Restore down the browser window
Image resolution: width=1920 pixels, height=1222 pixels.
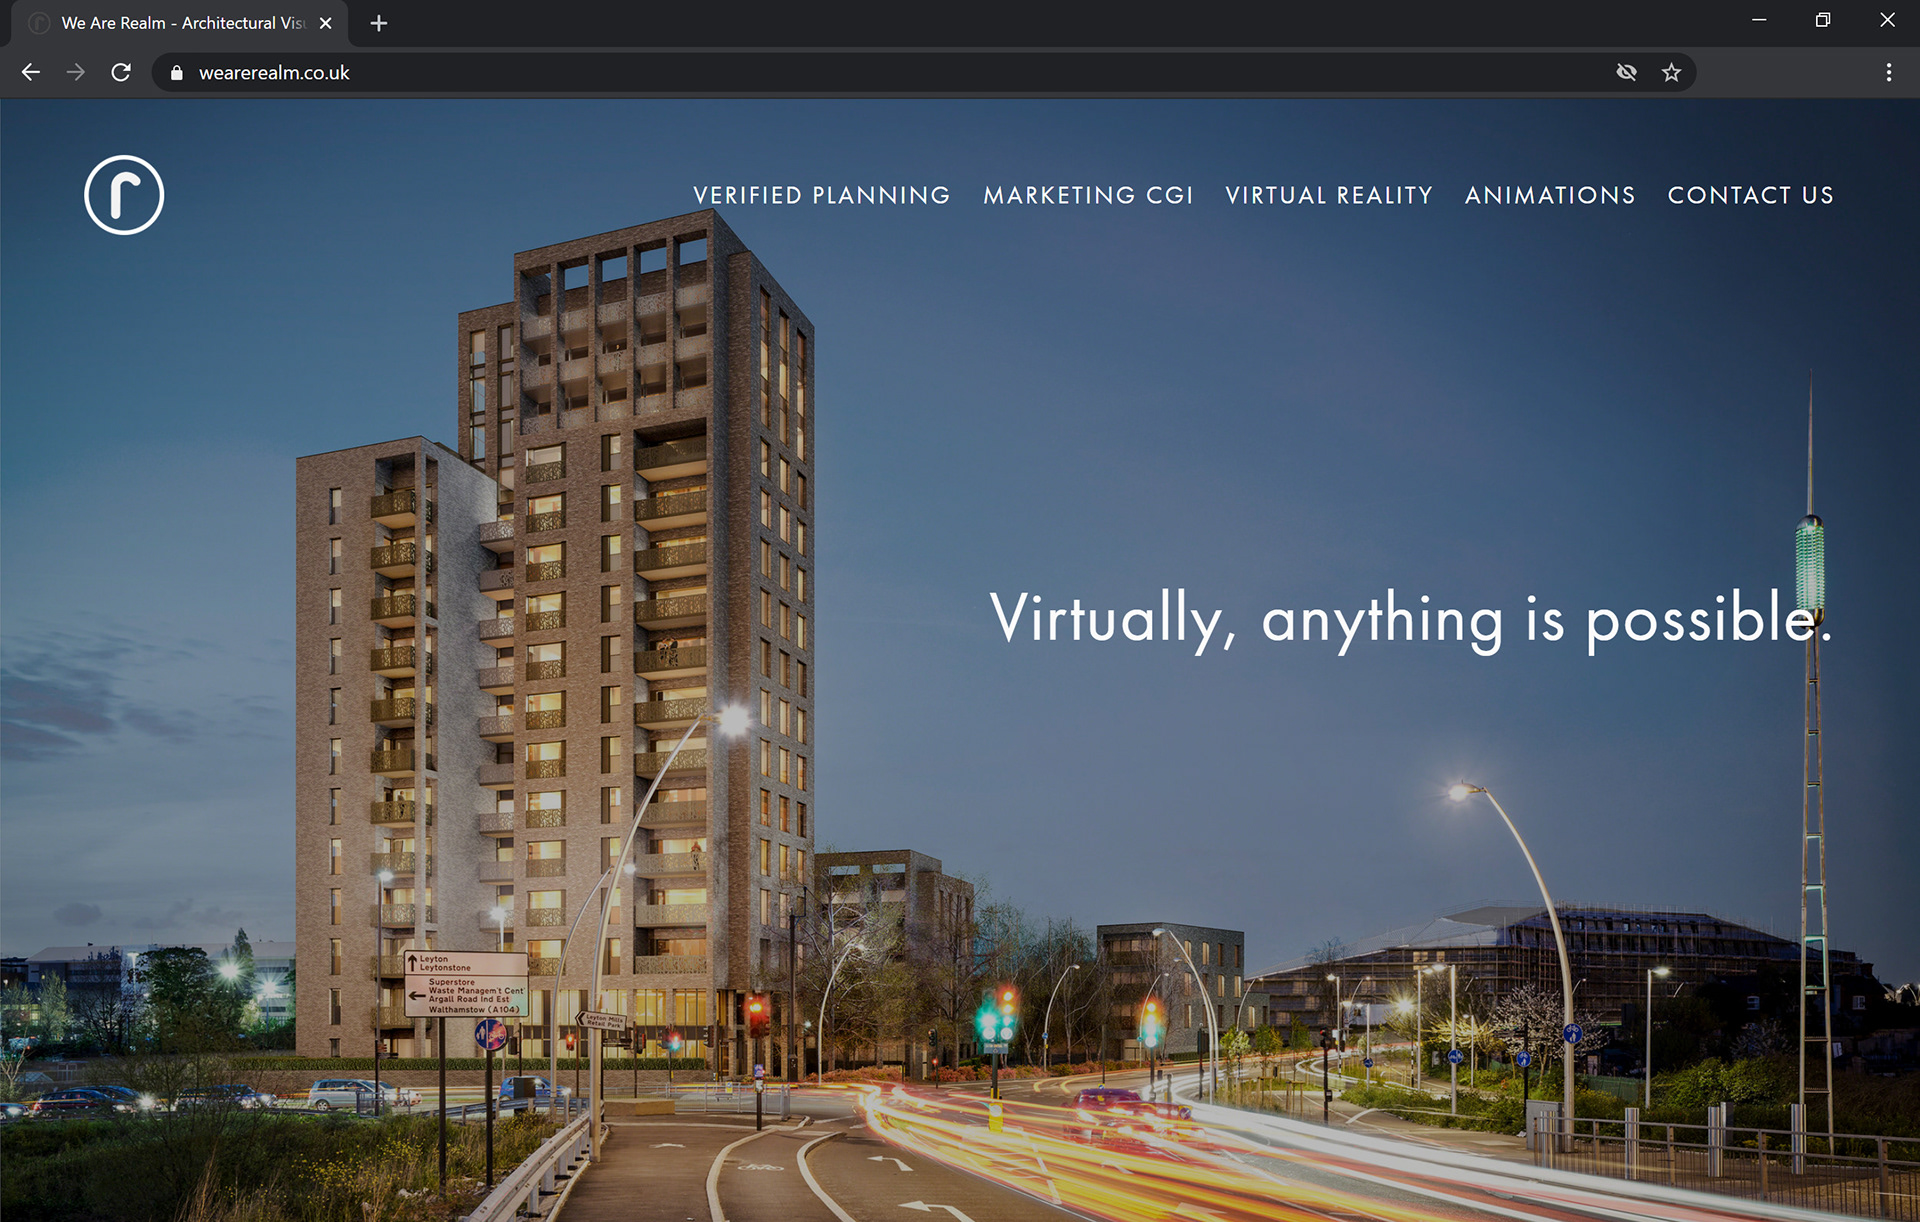(1823, 20)
